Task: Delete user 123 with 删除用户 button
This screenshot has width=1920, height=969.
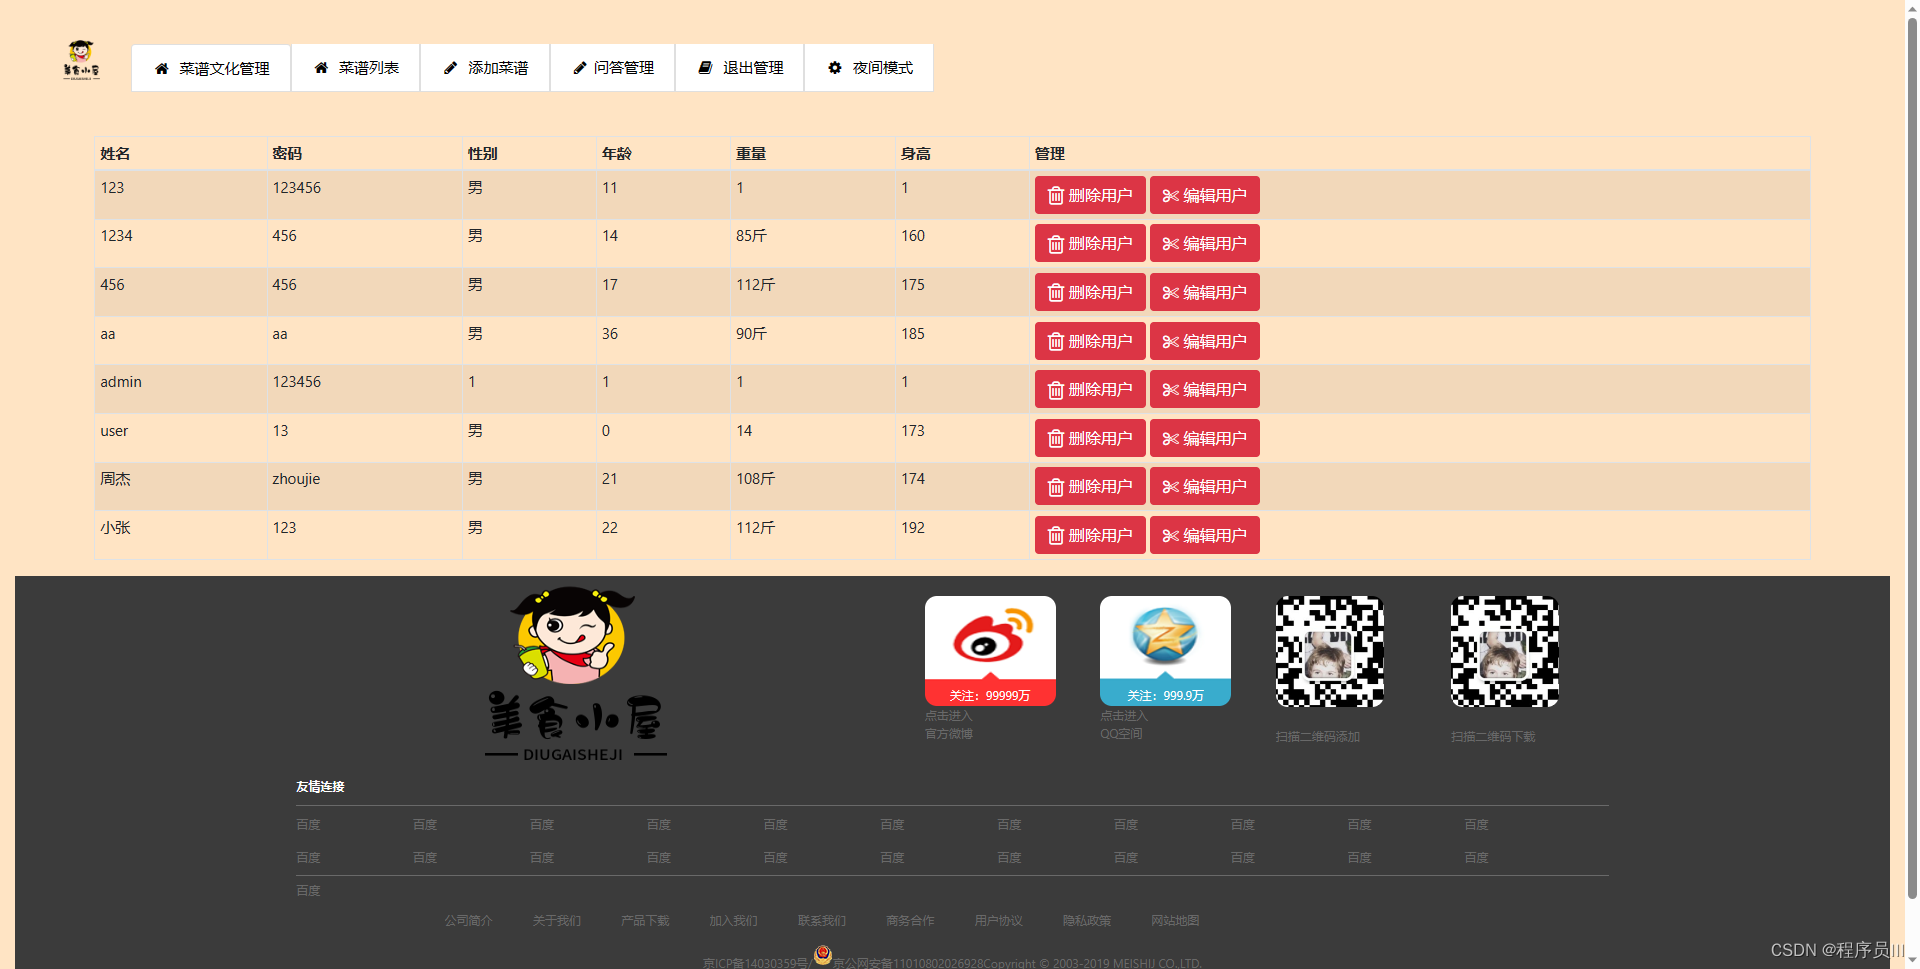Action: pos(1090,195)
